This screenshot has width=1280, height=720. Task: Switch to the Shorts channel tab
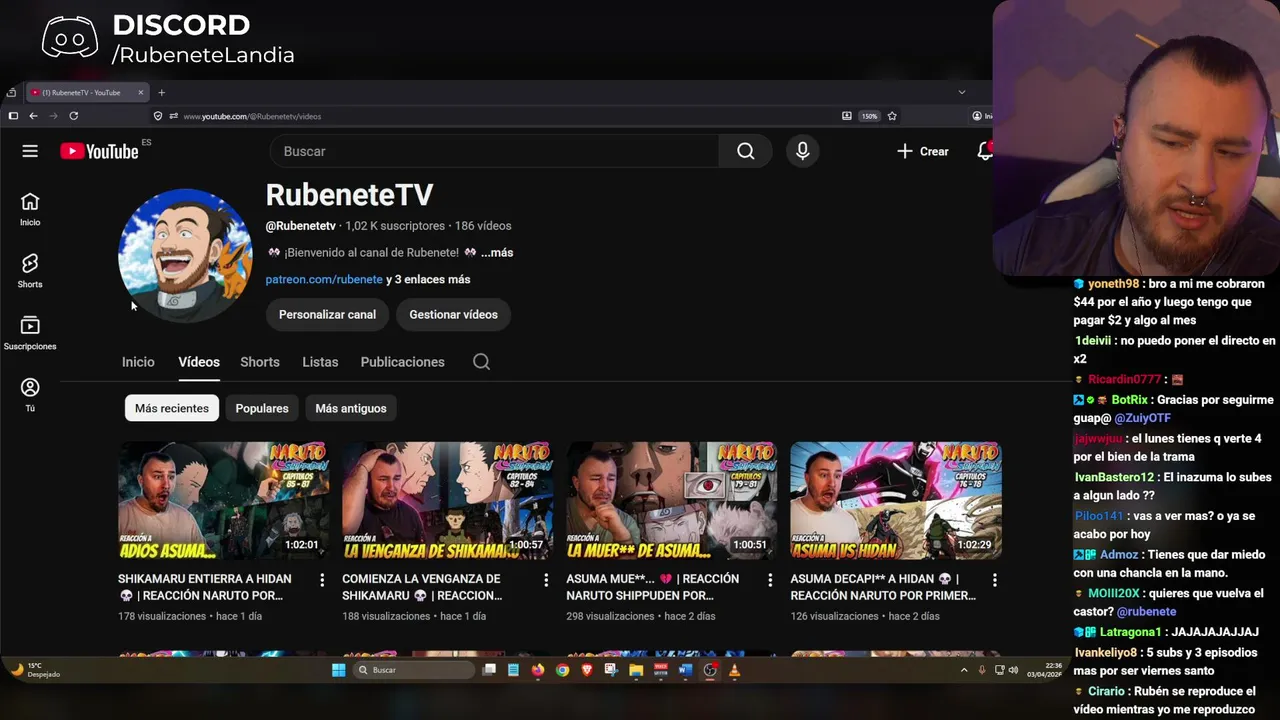[260, 362]
